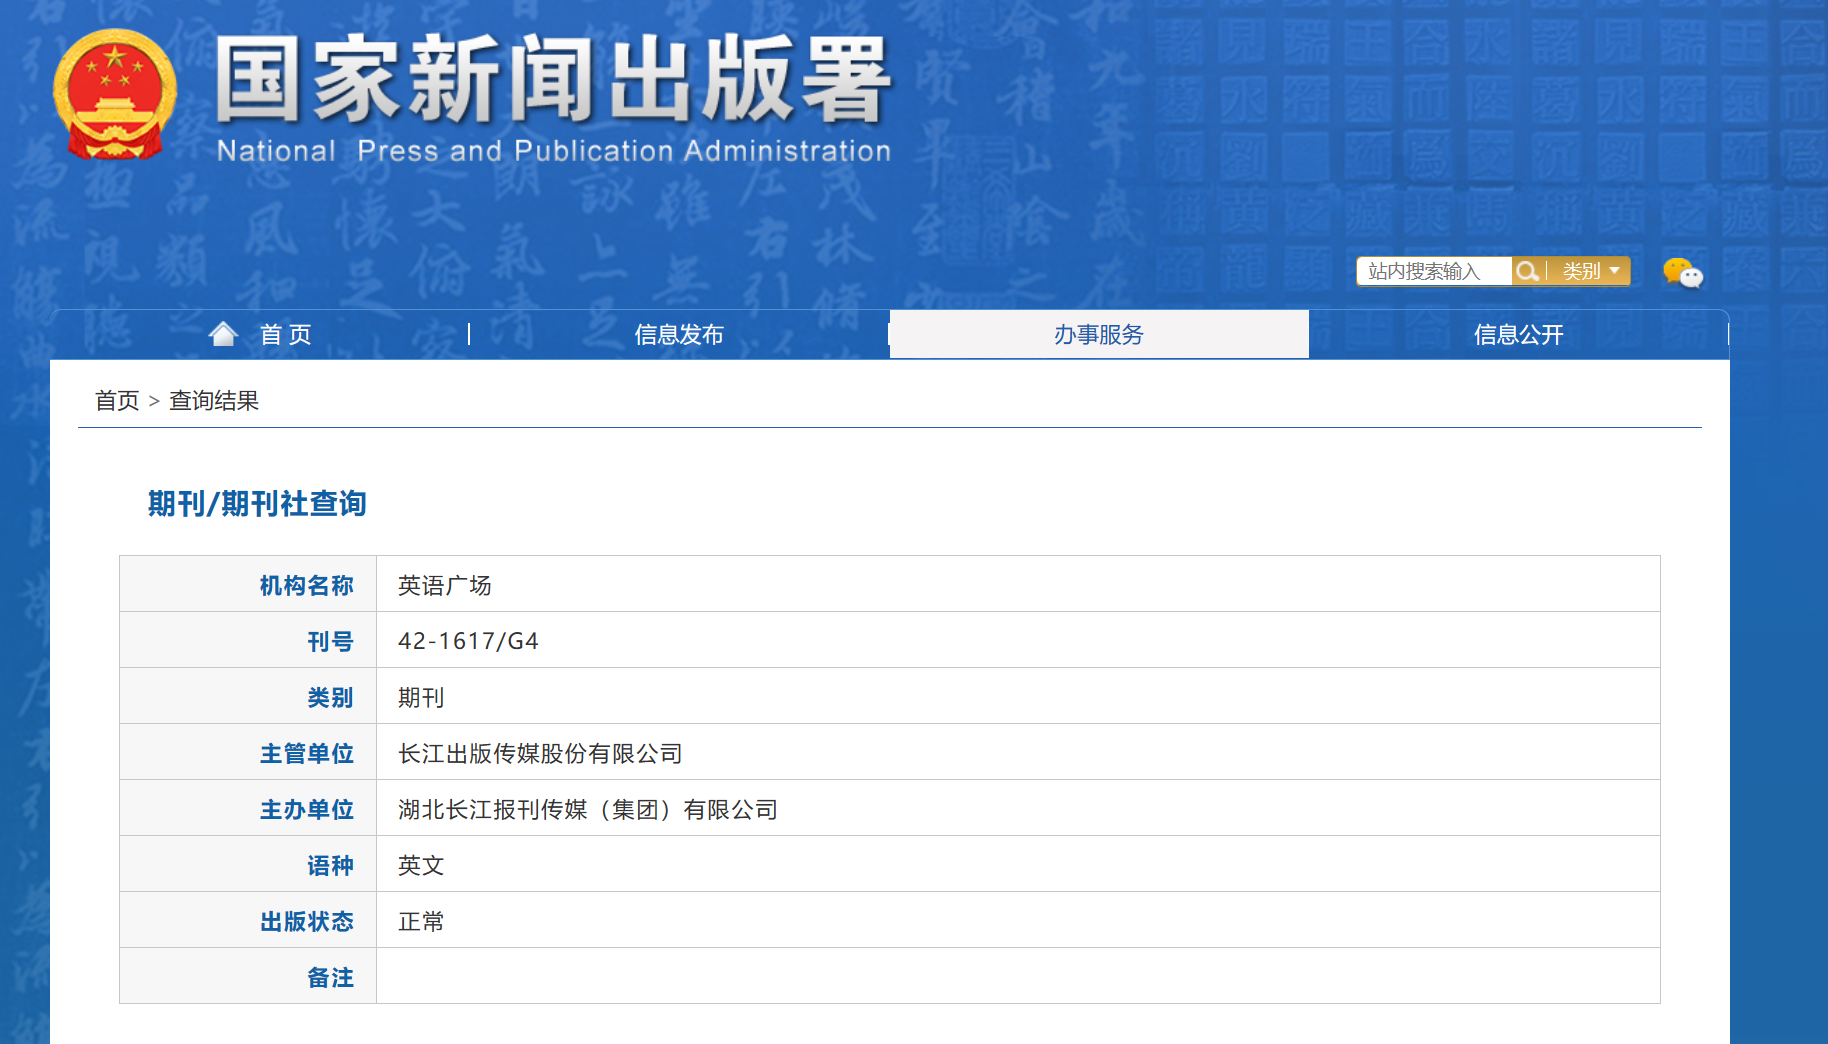Click the National Press and Publication Administration subtitle
The image size is (1828, 1044).
[554, 151]
